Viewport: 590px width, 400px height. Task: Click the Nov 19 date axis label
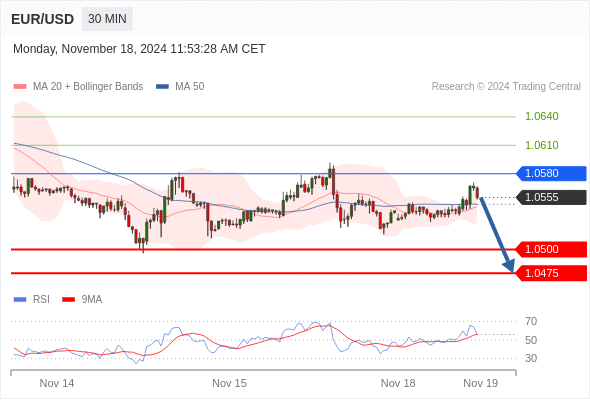point(481,383)
